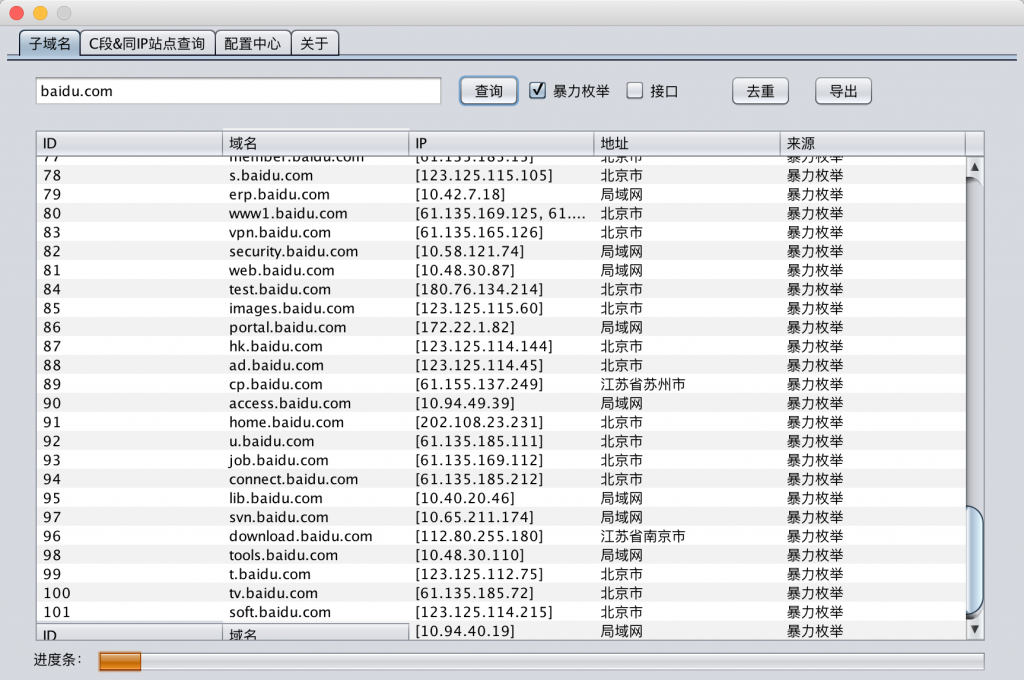The height and width of the screenshot is (680, 1024).
Task: Switch to the 子域名 tab
Action: pos(49,43)
